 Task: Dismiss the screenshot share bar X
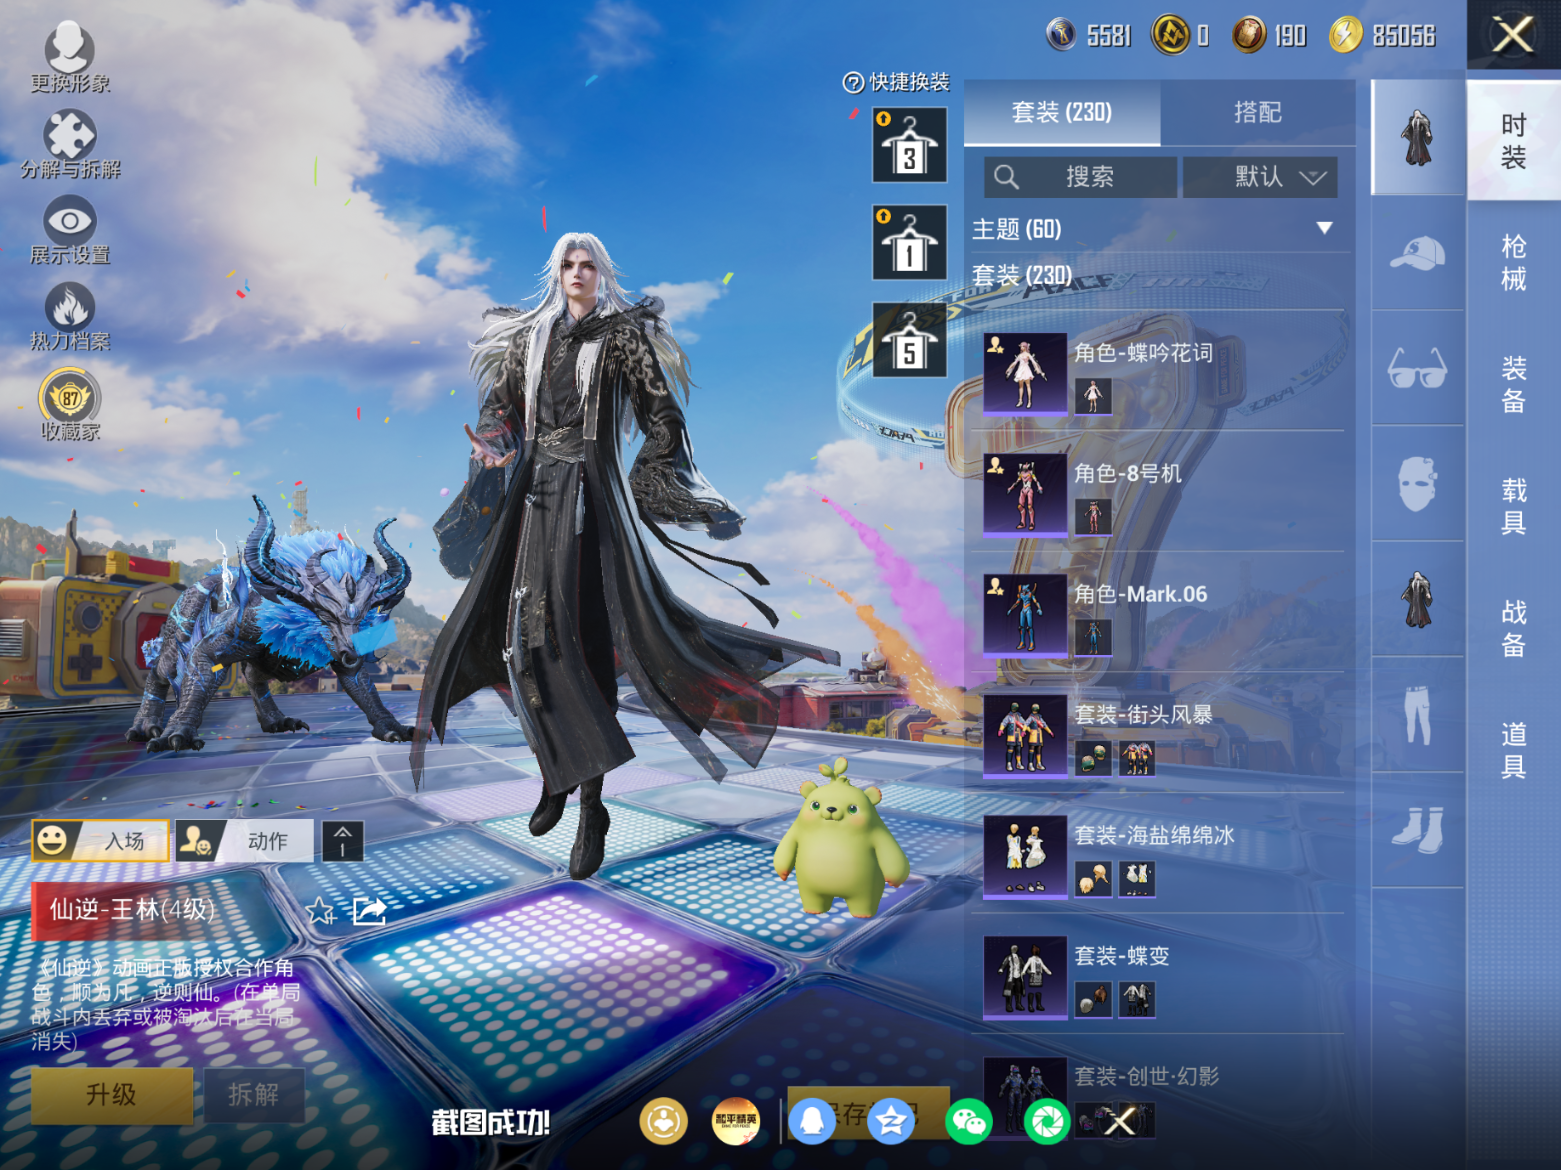[1120, 1121]
